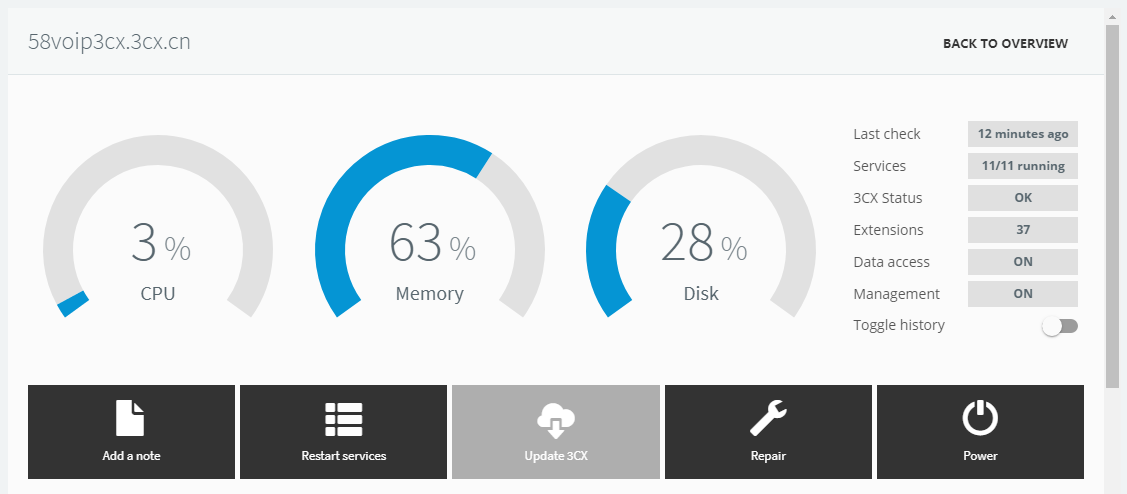1127x494 pixels.
Task: Click the Repair wrench icon
Action: [768, 418]
